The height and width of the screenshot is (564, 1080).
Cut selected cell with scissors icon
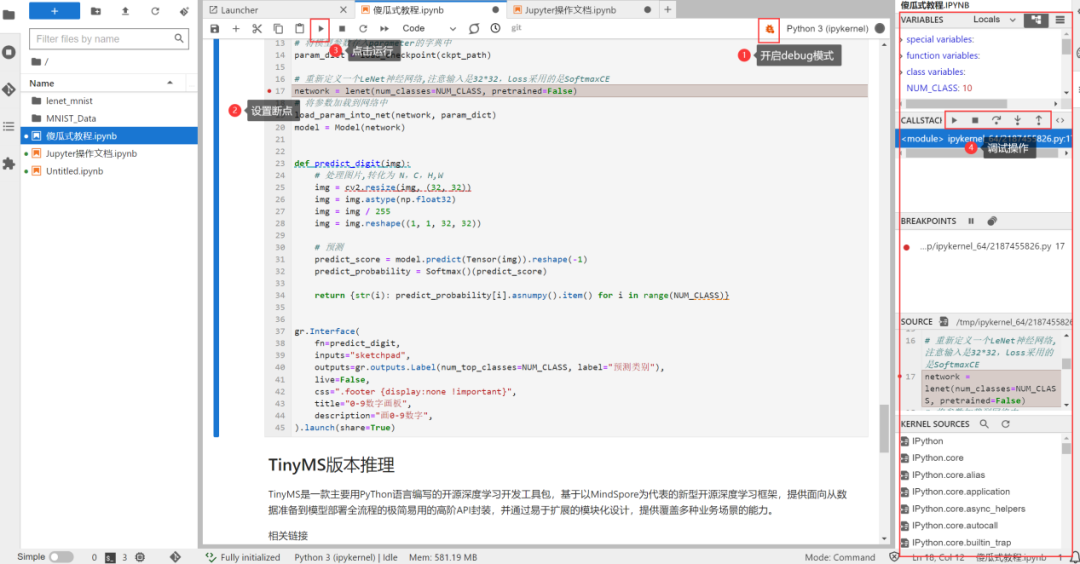pos(257,29)
